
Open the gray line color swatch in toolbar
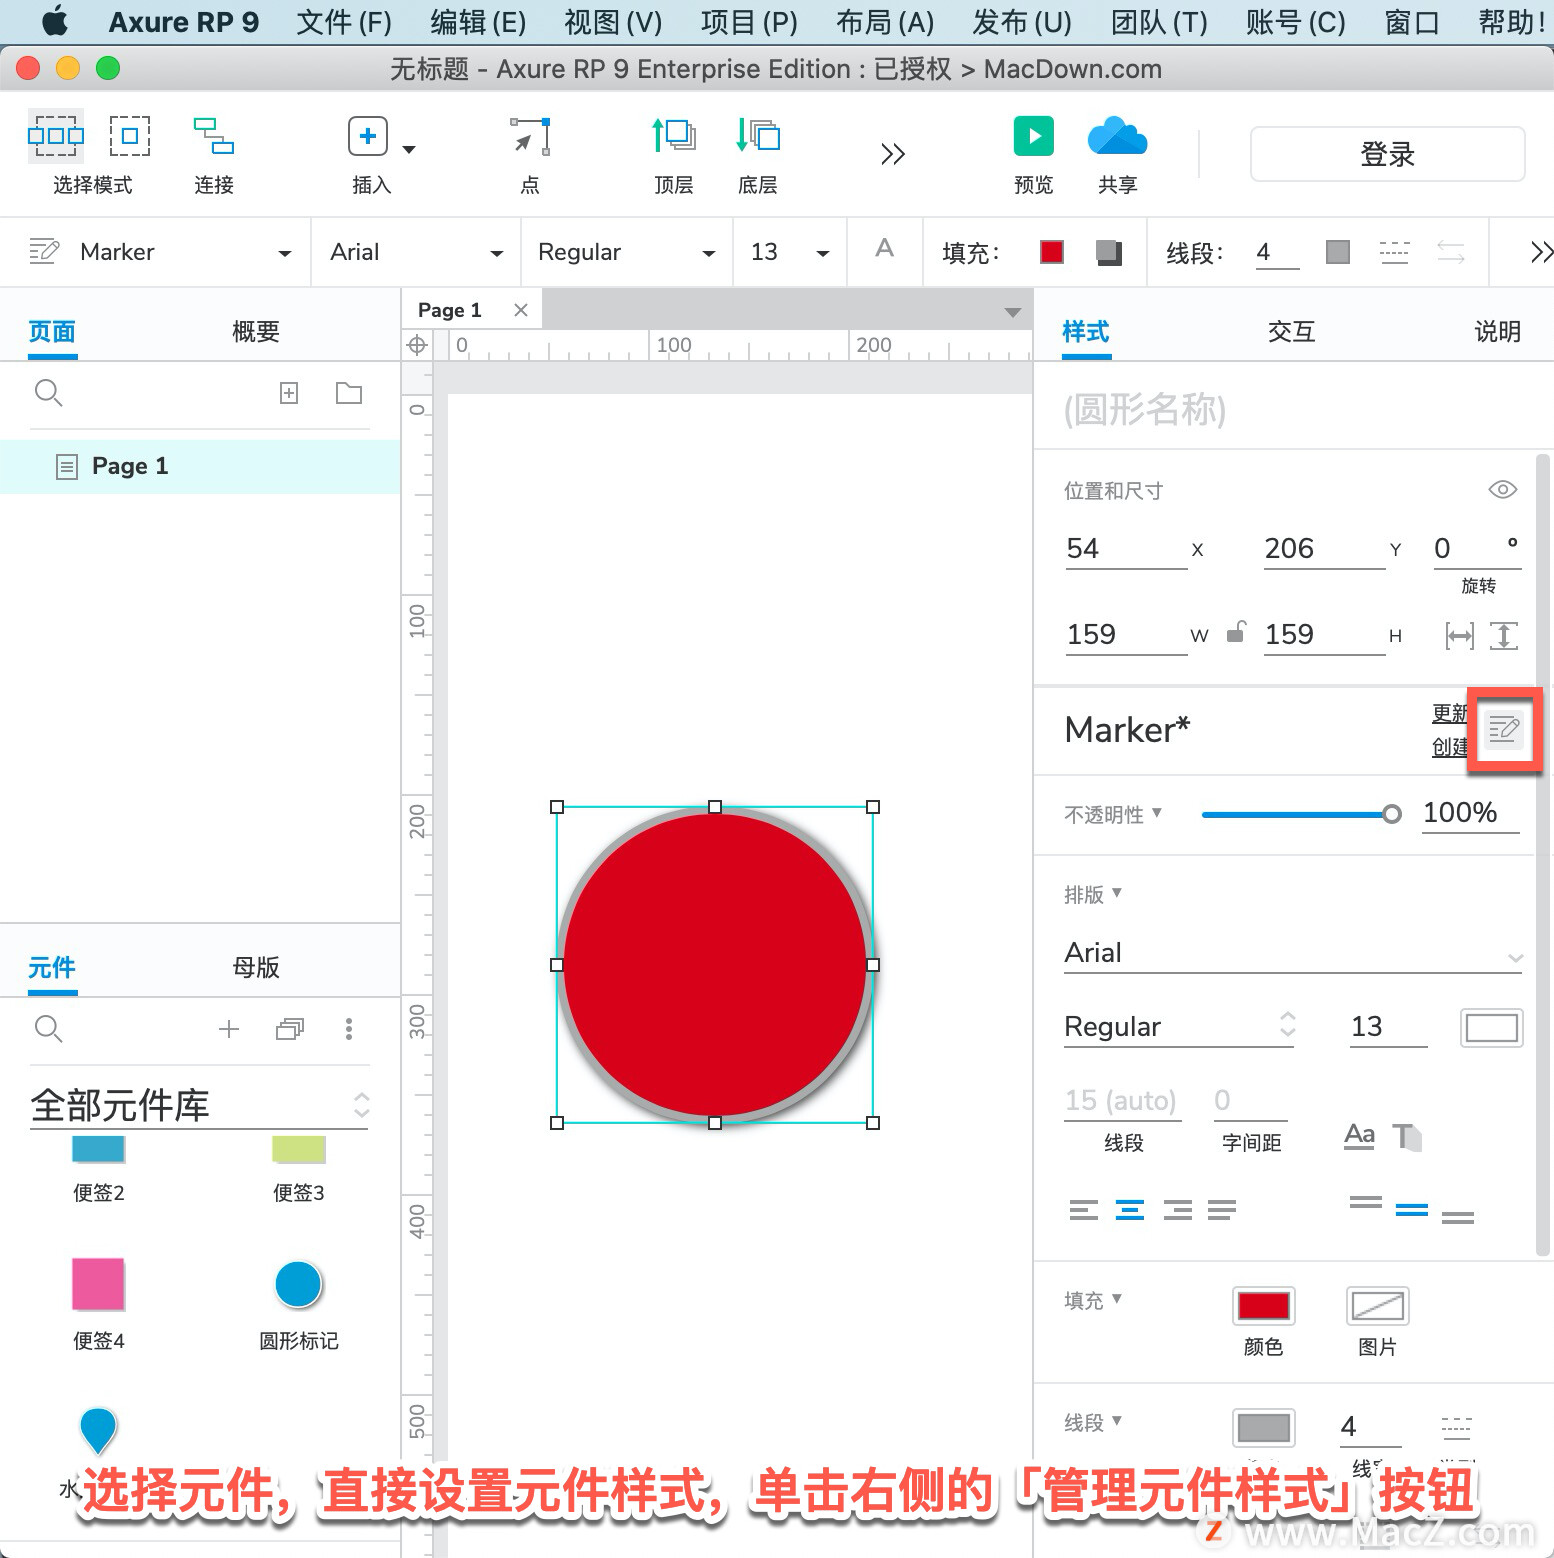(1337, 252)
